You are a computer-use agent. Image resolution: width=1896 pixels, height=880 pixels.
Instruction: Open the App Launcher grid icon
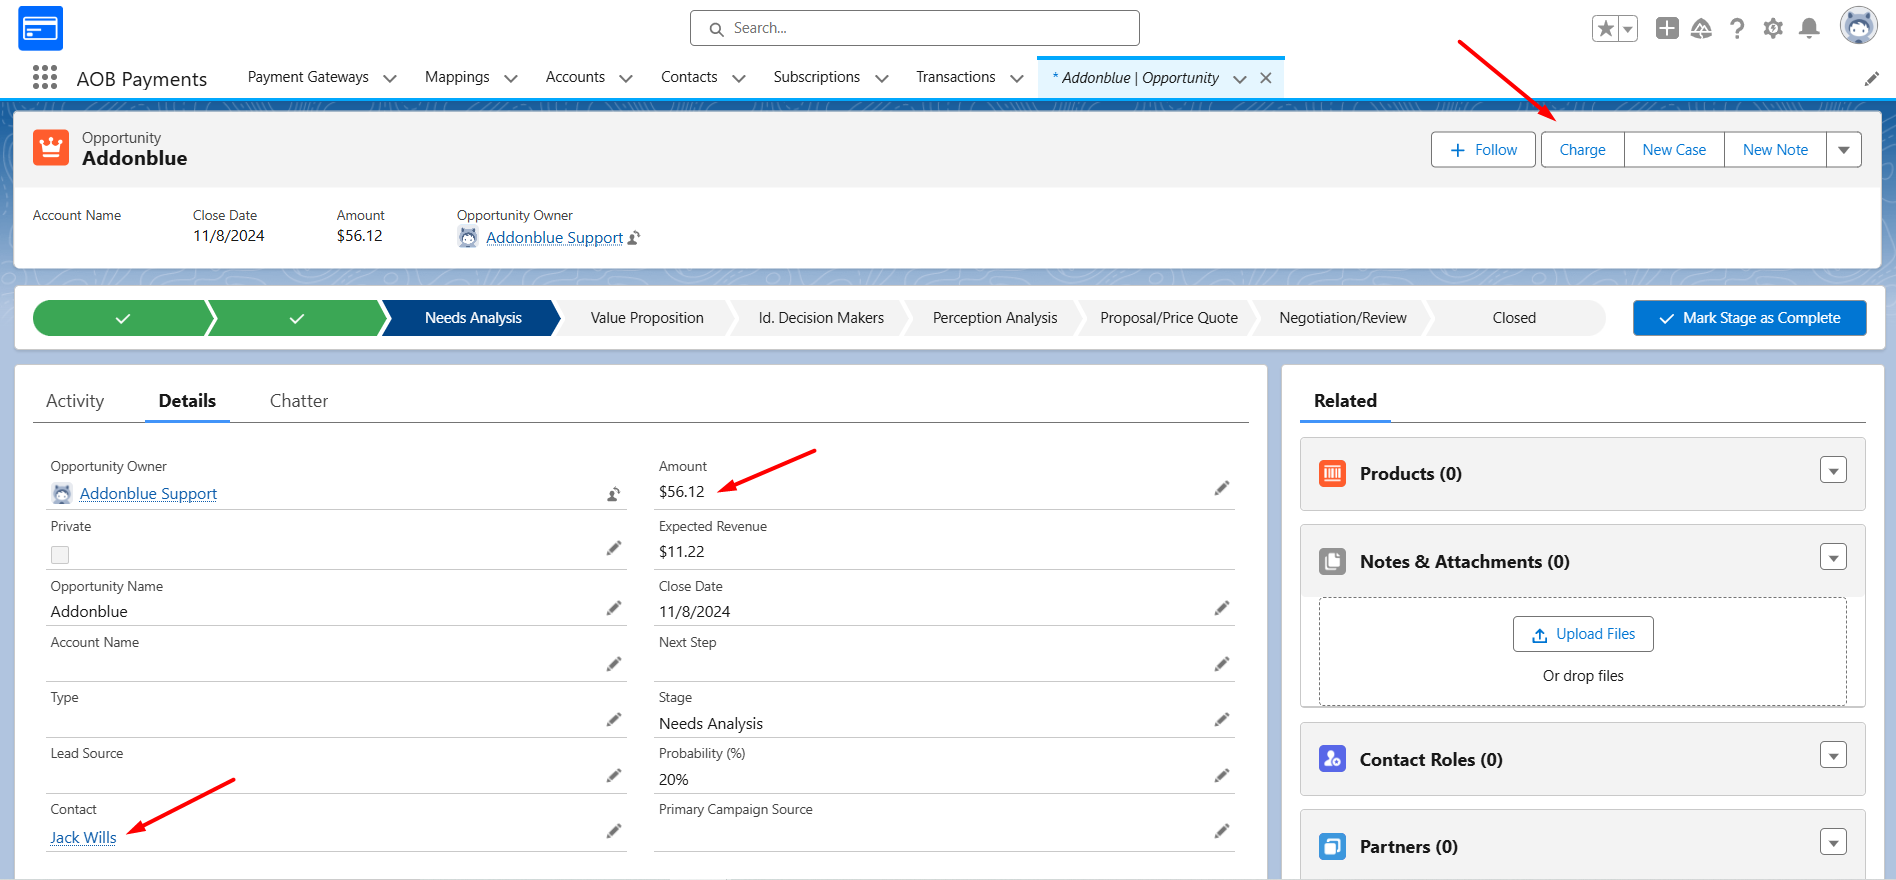pyautogui.click(x=44, y=78)
